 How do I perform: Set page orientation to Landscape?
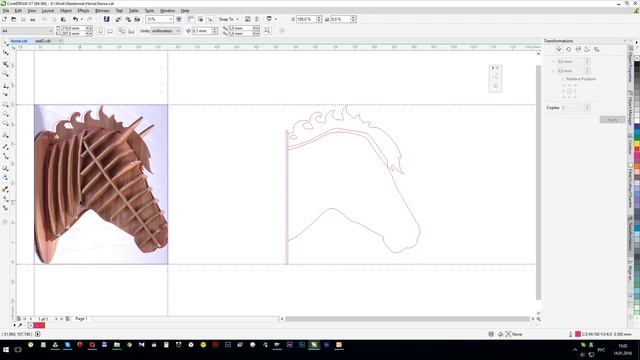click(110, 31)
